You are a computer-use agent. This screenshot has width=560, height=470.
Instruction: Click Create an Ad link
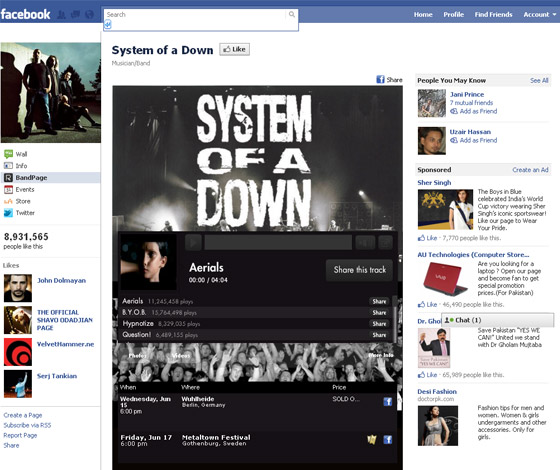click(530, 170)
